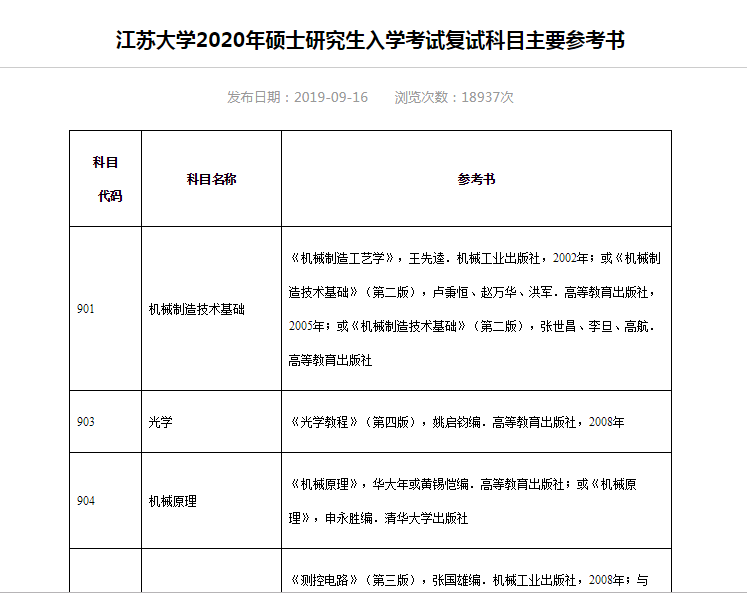Viewport: 747px width, 594px height.
Task: Click reference text starting 《机械制造工艺学》，王先逵
Action: point(474,258)
